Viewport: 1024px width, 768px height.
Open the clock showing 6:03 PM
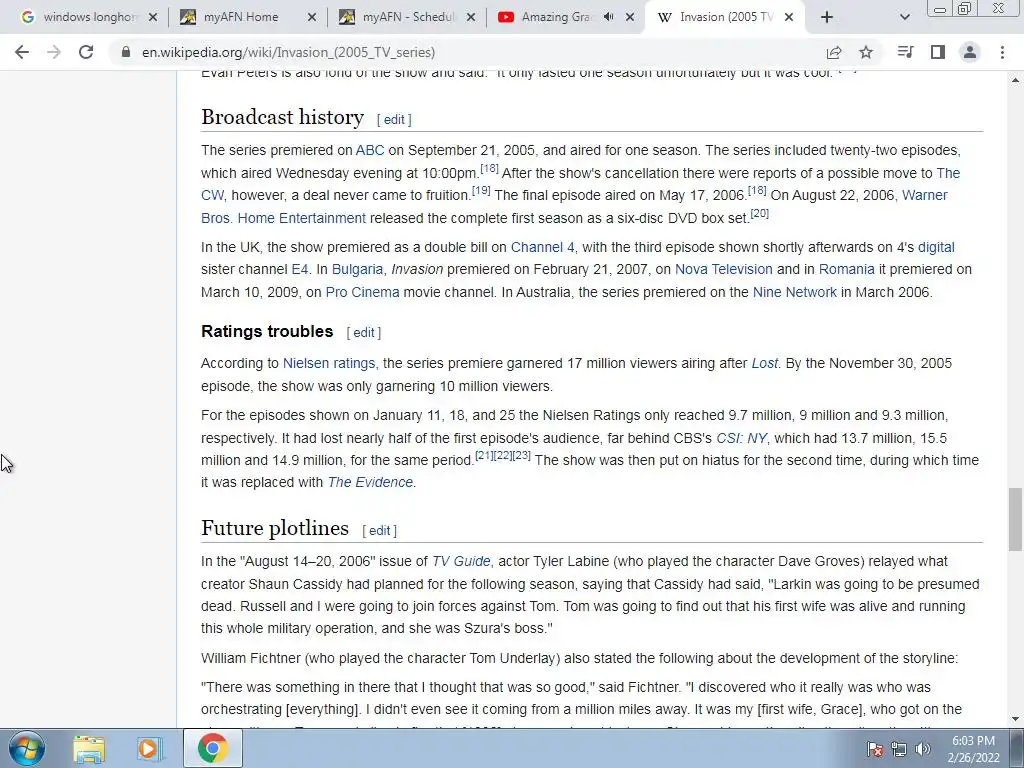[973, 749]
